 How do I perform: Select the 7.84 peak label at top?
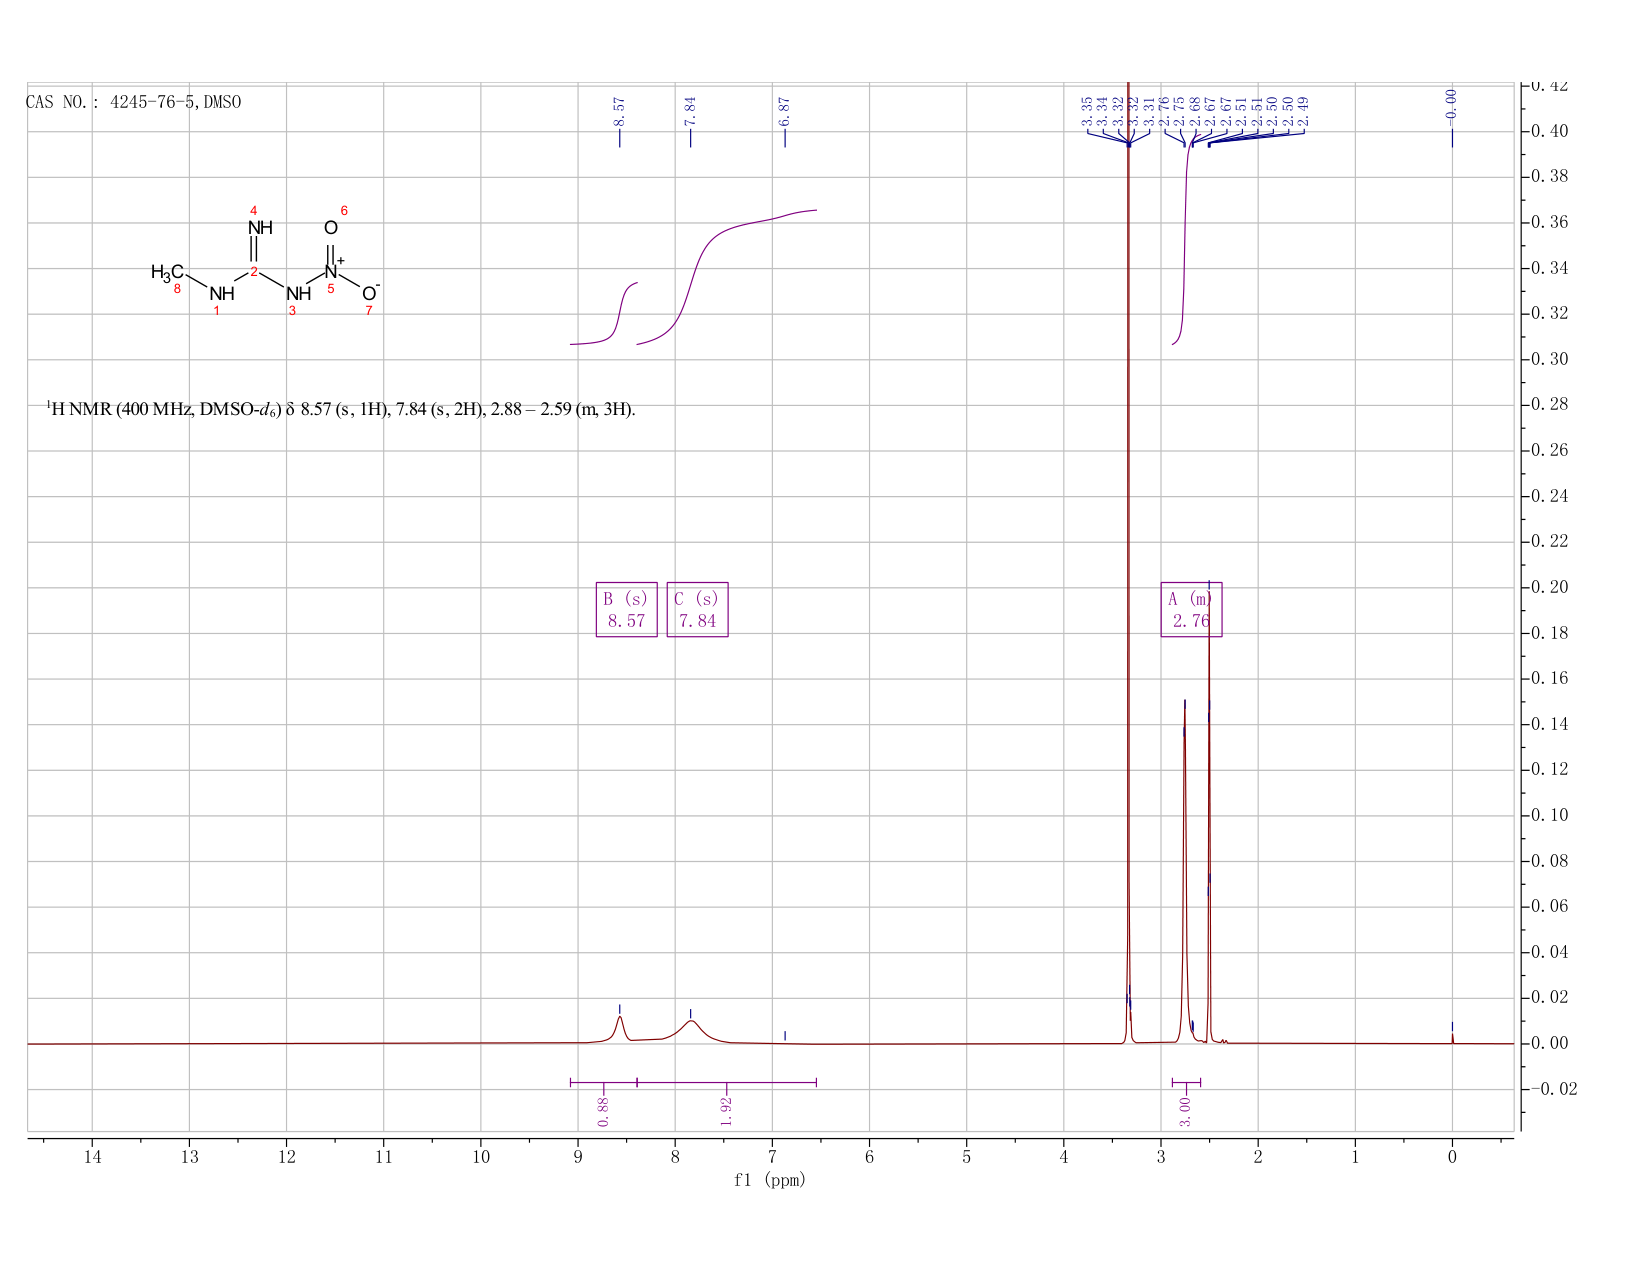(x=690, y=111)
